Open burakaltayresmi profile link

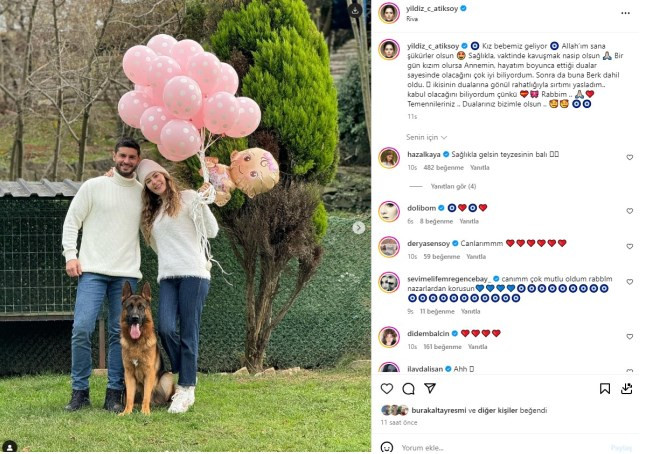click(438, 410)
